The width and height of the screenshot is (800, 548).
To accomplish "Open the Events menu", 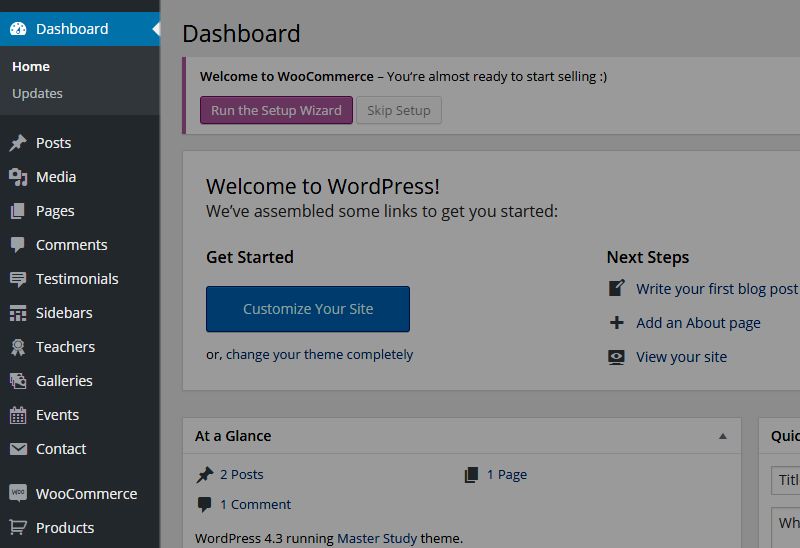I will pos(80,415).
